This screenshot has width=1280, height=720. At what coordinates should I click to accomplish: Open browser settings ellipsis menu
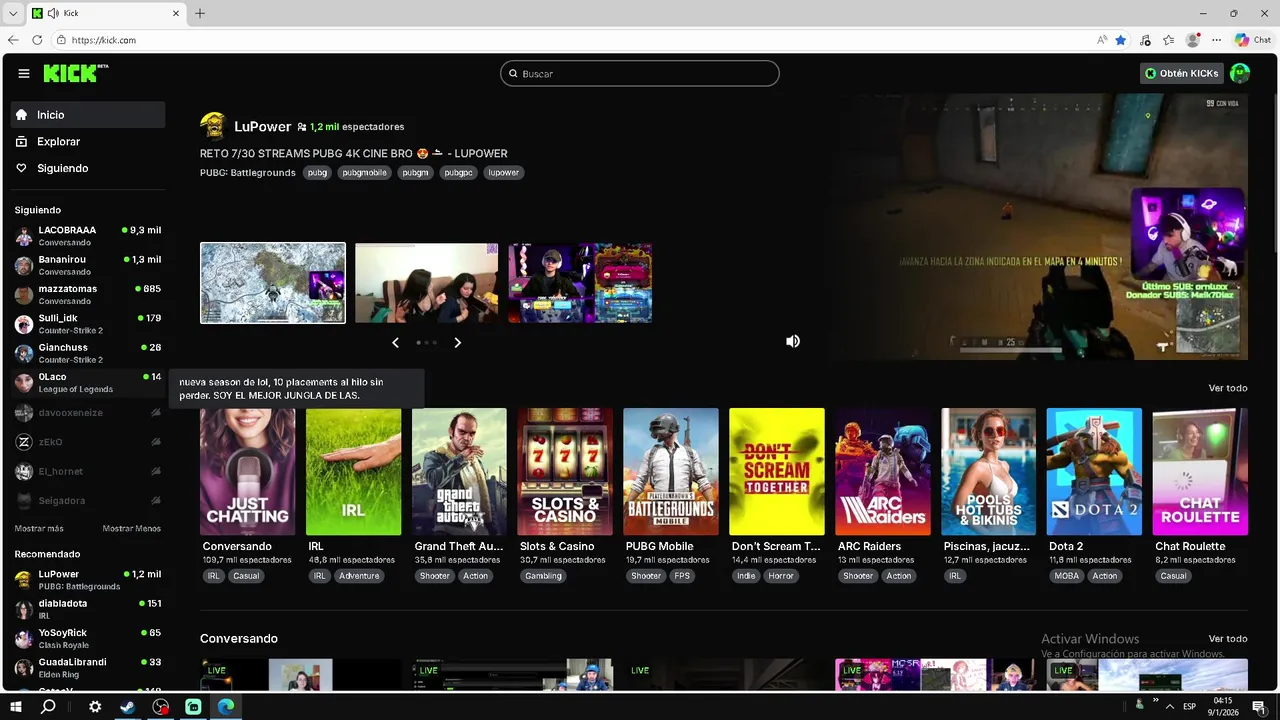point(1217,40)
